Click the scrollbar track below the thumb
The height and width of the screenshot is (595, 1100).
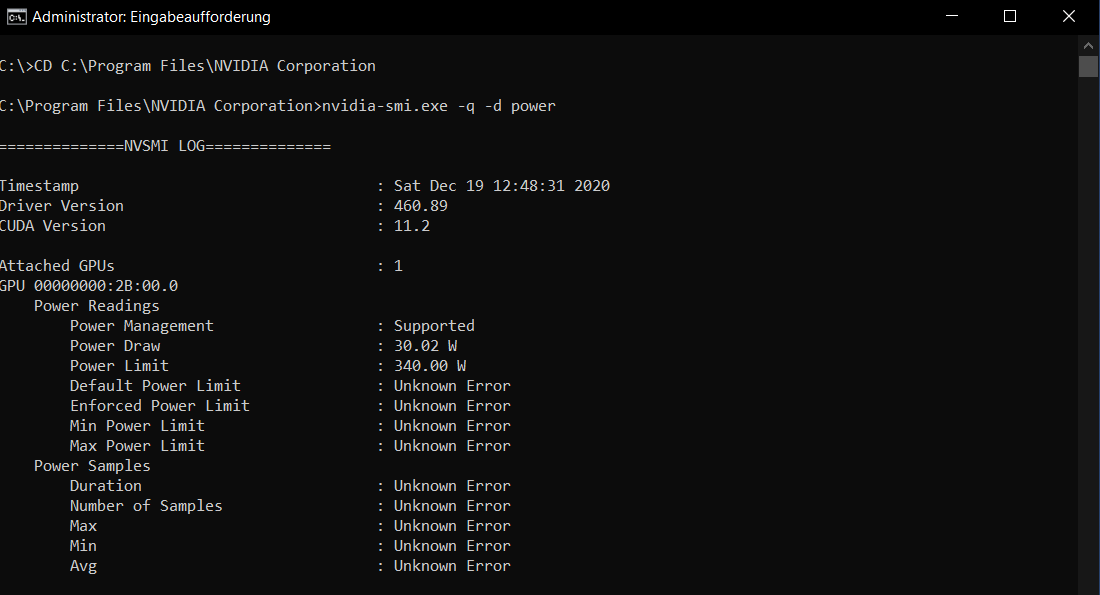click(x=1088, y=337)
